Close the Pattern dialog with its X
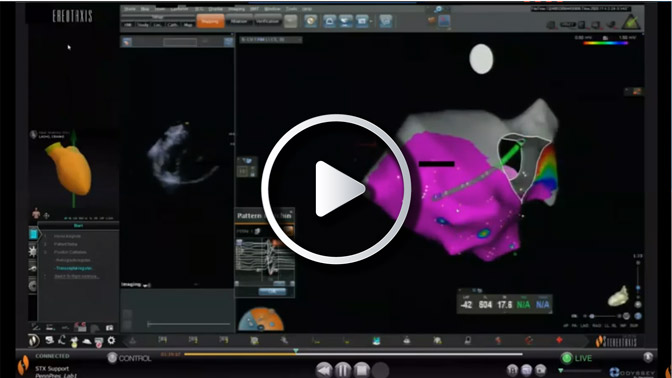This screenshot has width=672, height=378. click(291, 212)
